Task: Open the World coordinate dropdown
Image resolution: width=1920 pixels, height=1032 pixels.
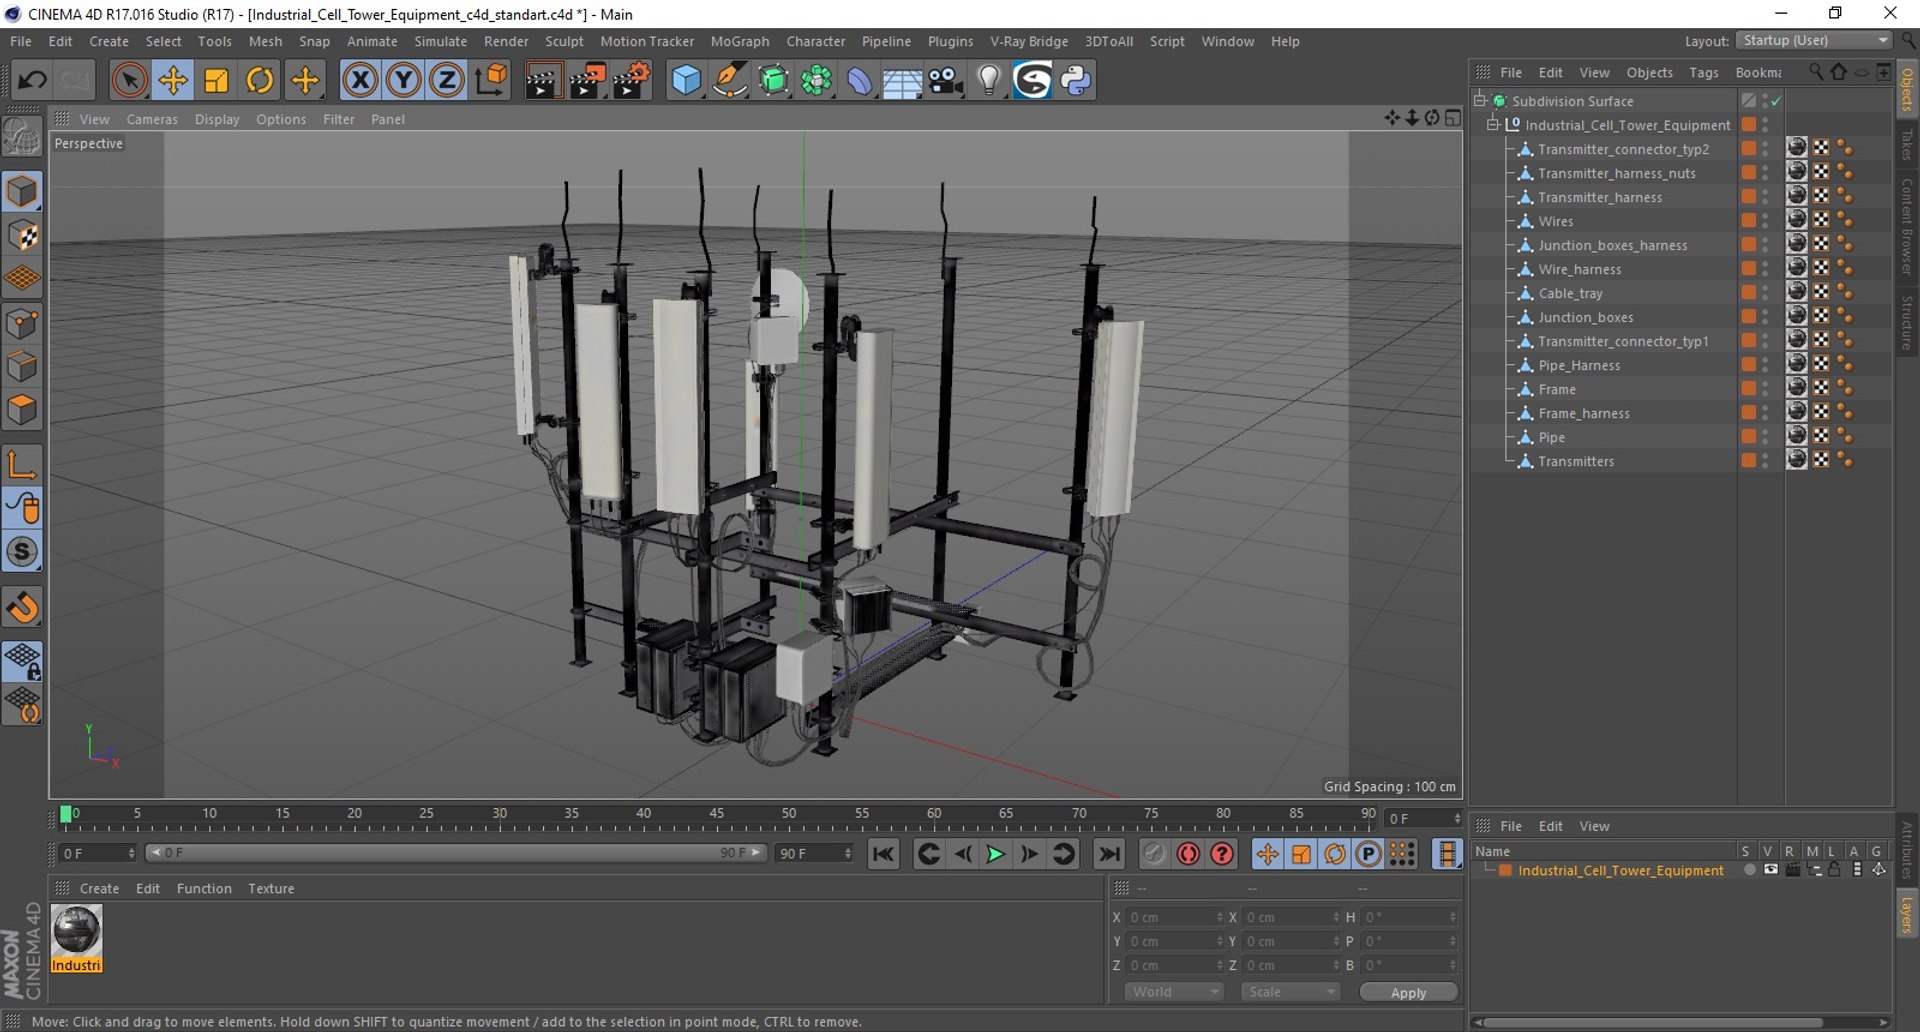Action: coord(1174,992)
